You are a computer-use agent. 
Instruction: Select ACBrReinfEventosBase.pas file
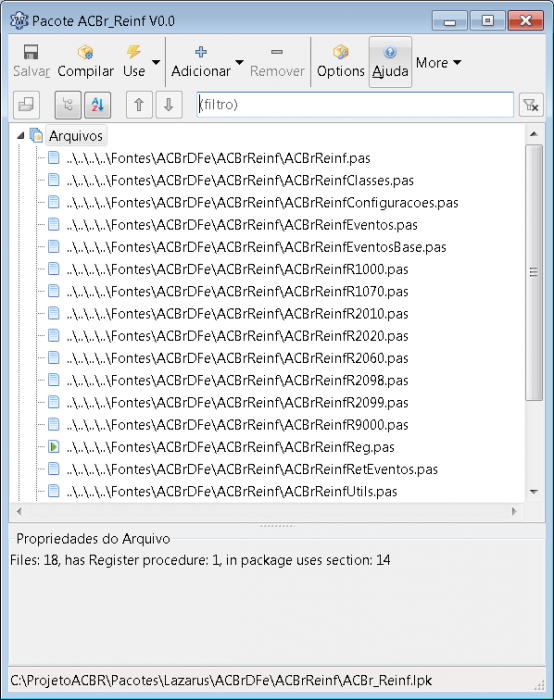coord(256,247)
